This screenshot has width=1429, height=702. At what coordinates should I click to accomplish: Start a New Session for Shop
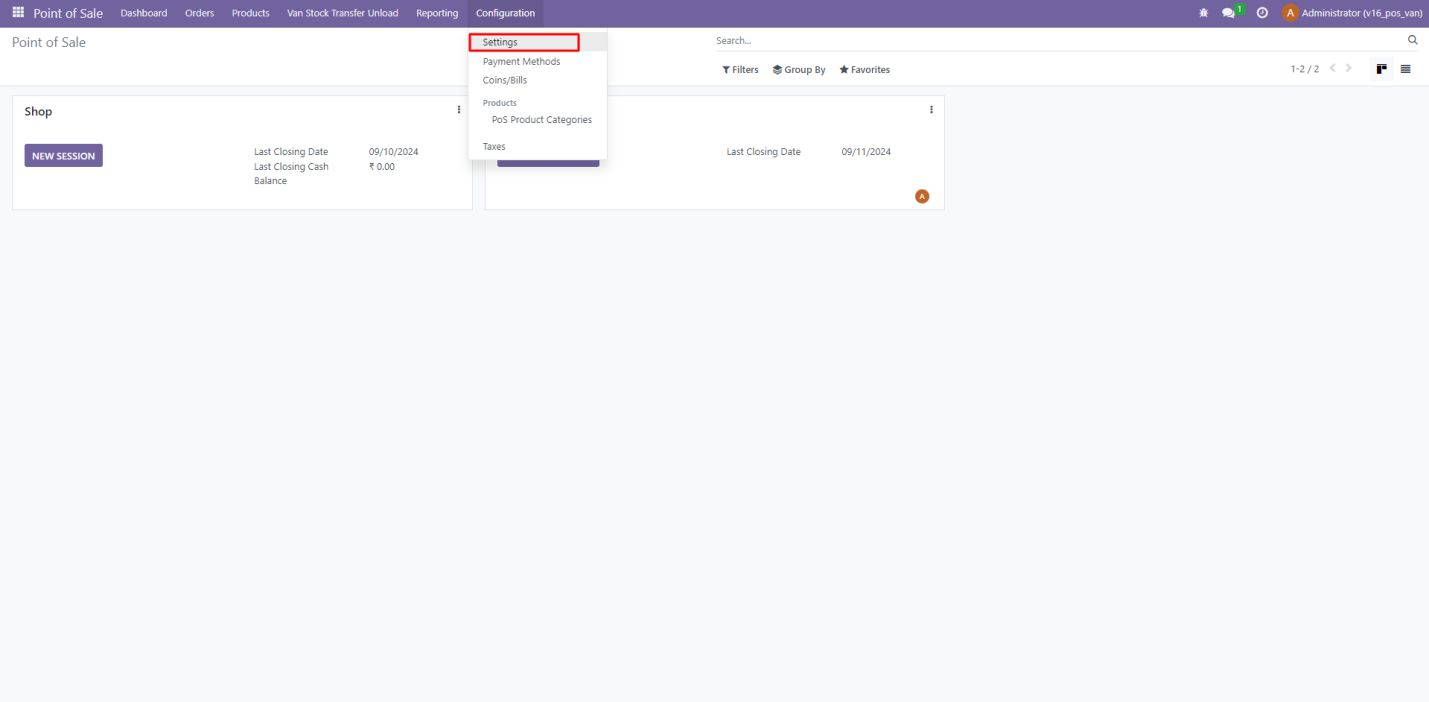click(x=63, y=156)
